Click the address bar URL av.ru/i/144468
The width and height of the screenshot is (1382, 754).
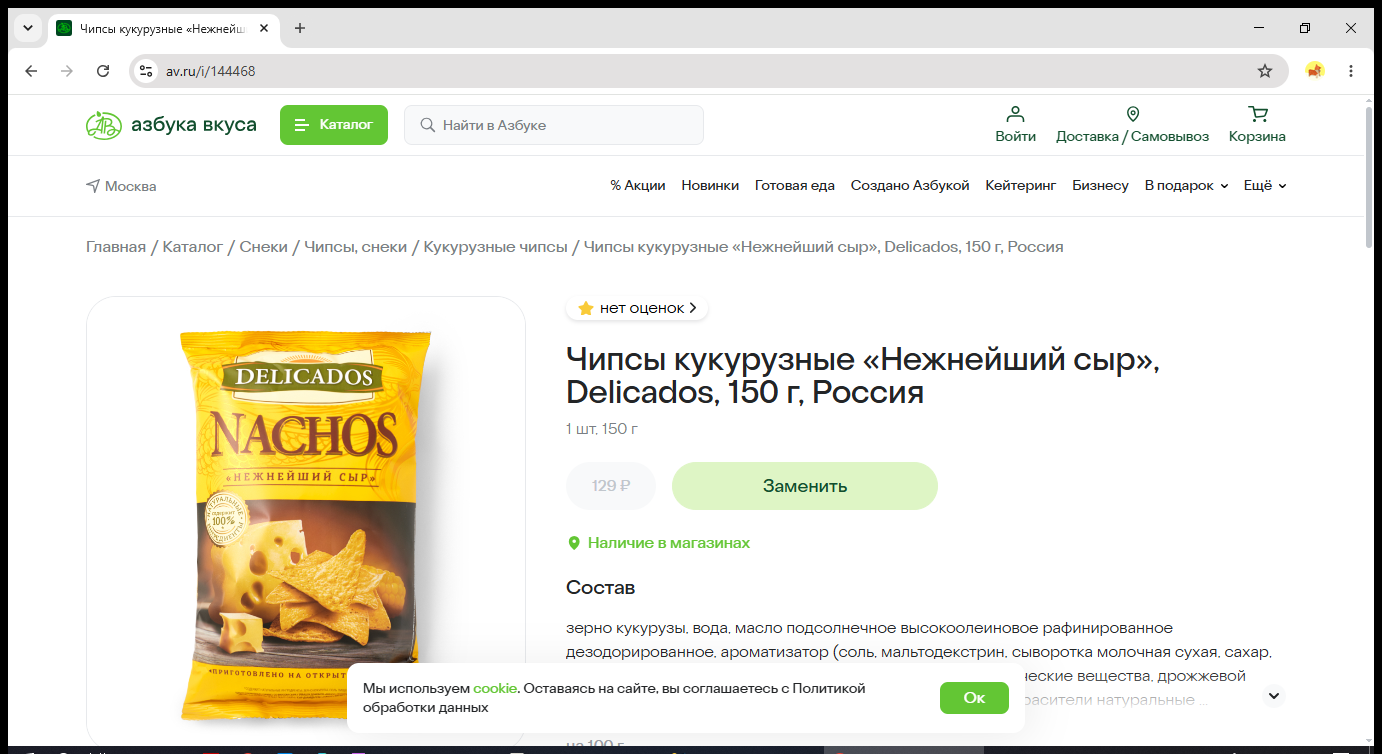click(x=210, y=71)
